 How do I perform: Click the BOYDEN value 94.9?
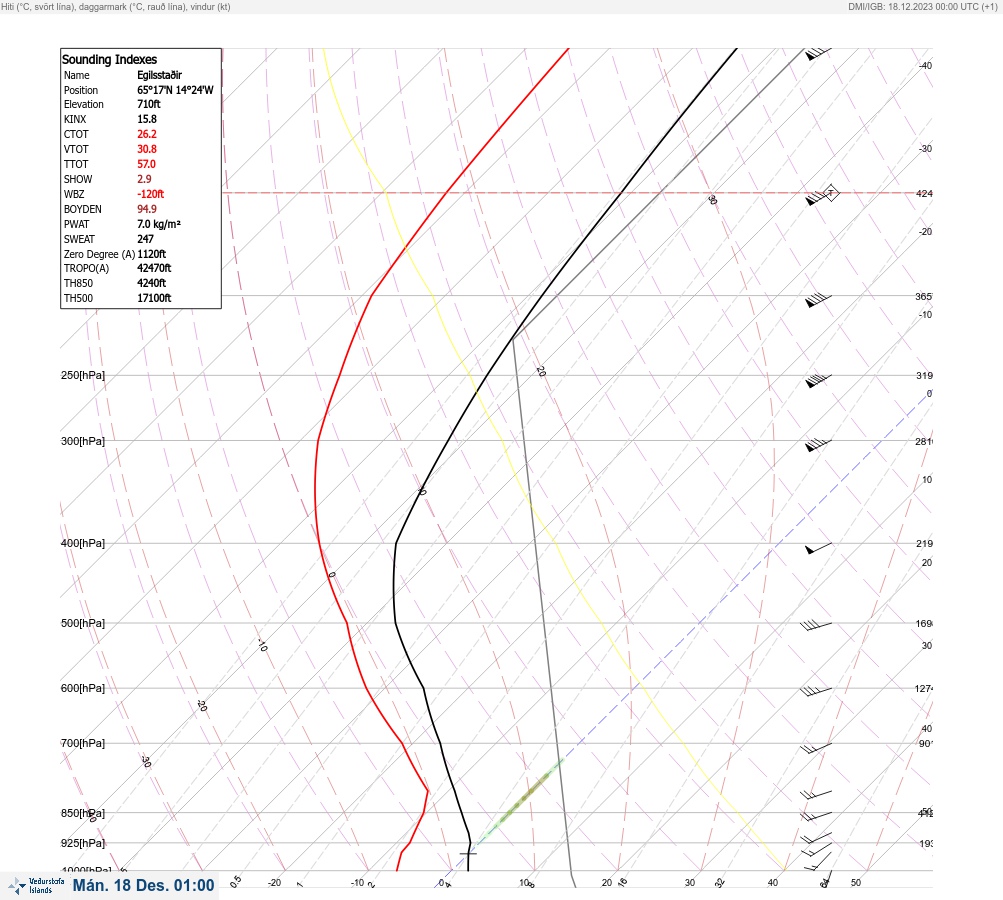point(146,209)
